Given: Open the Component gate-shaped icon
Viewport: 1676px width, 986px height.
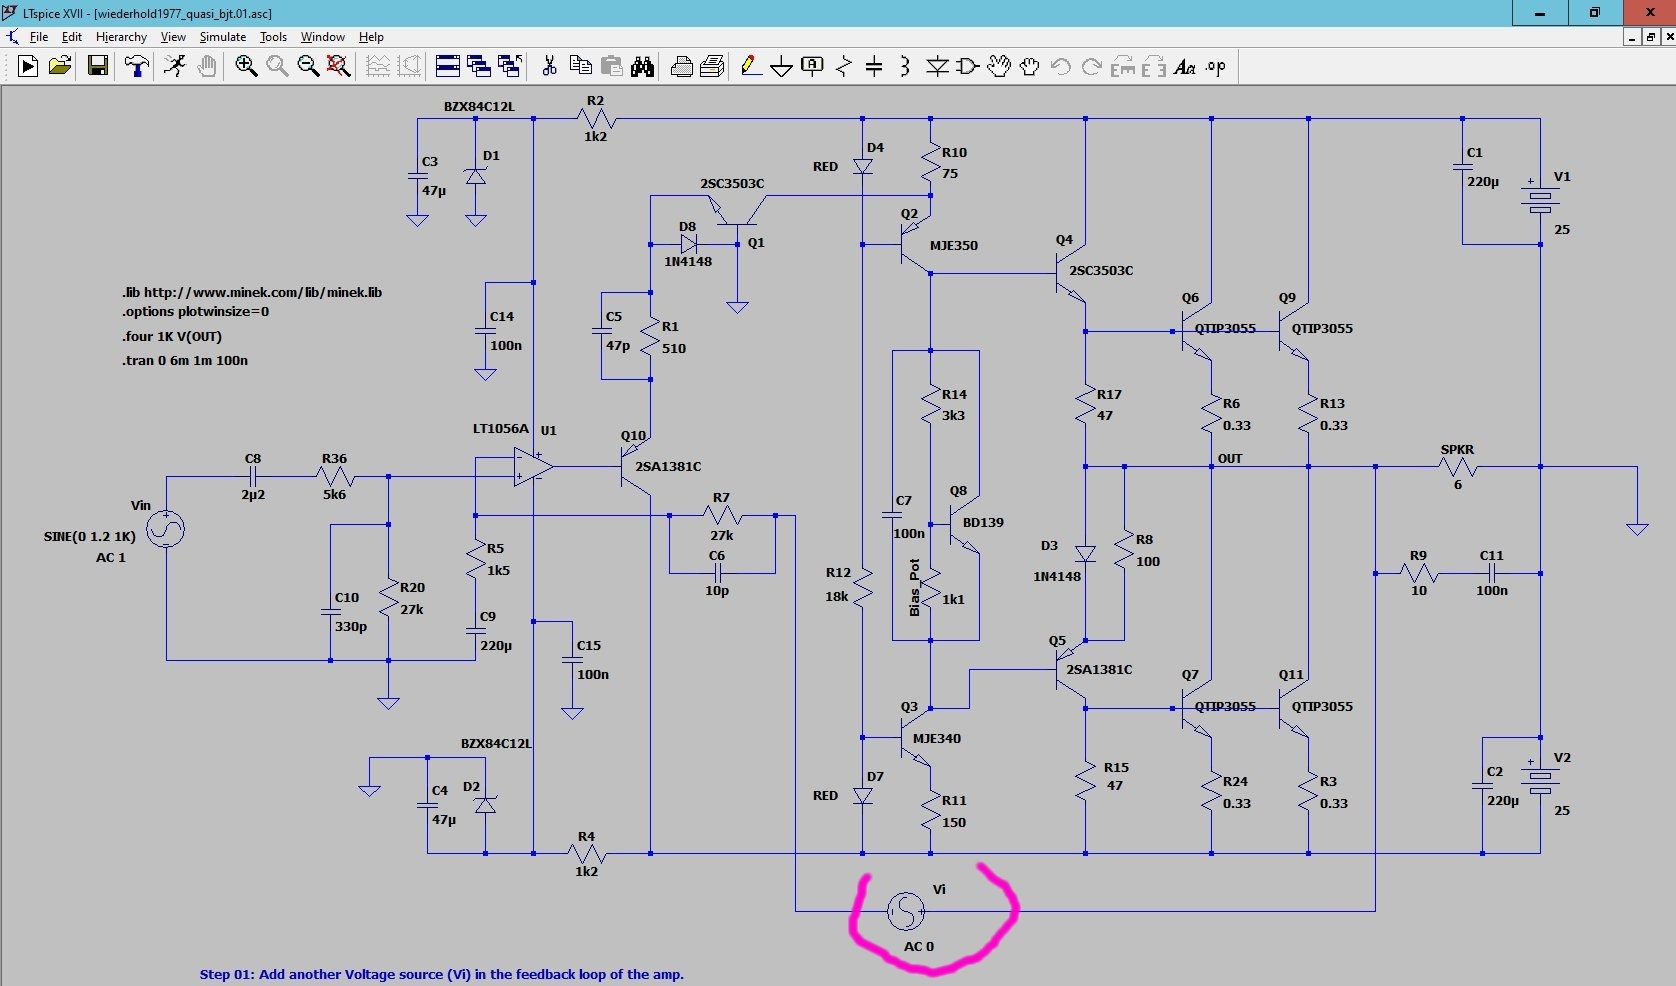Looking at the screenshot, I should pos(967,66).
